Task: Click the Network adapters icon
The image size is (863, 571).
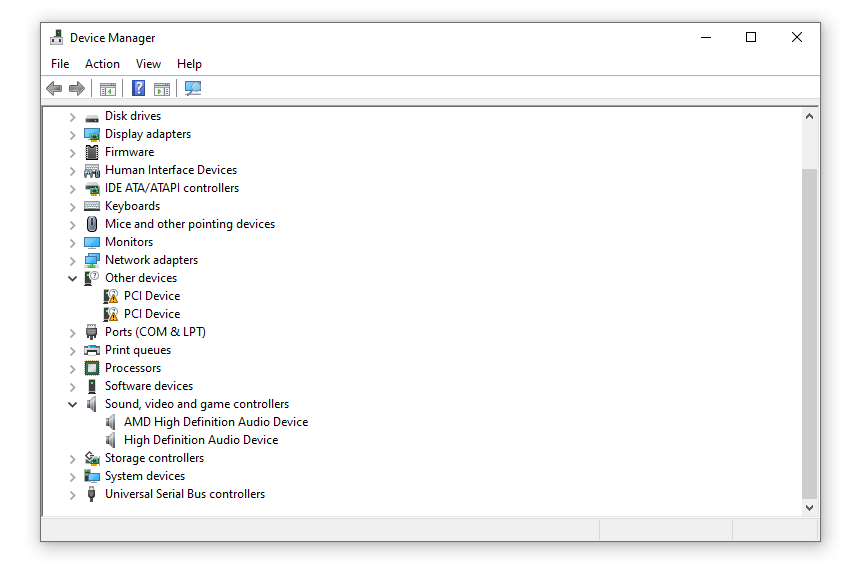Action: click(92, 260)
